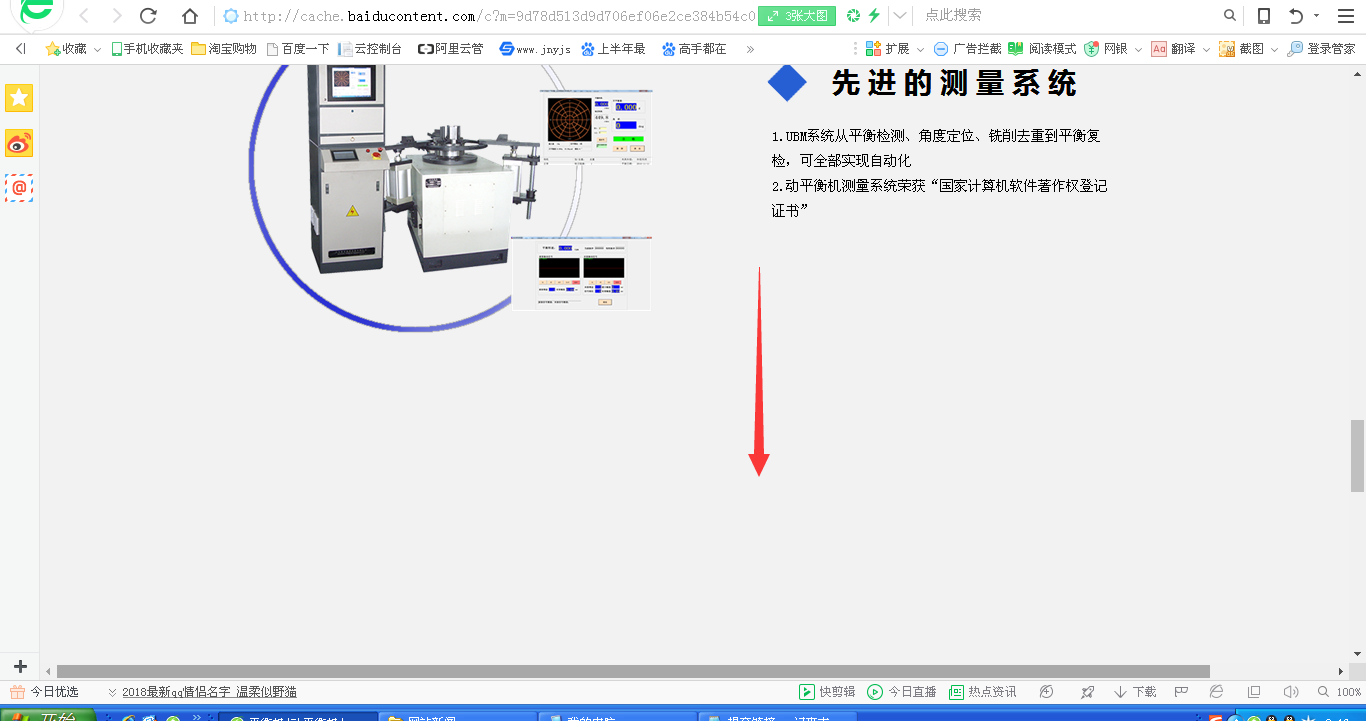Expand the 扩展 dropdown arrow
The height and width of the screenshot is (721, 1366).
pos(919,49)
